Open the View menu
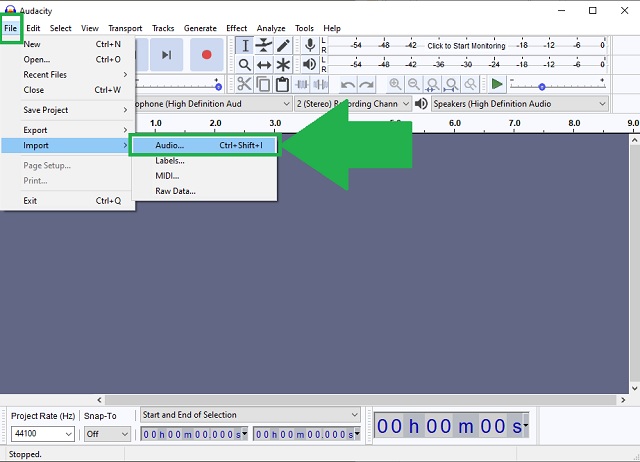 89,28
